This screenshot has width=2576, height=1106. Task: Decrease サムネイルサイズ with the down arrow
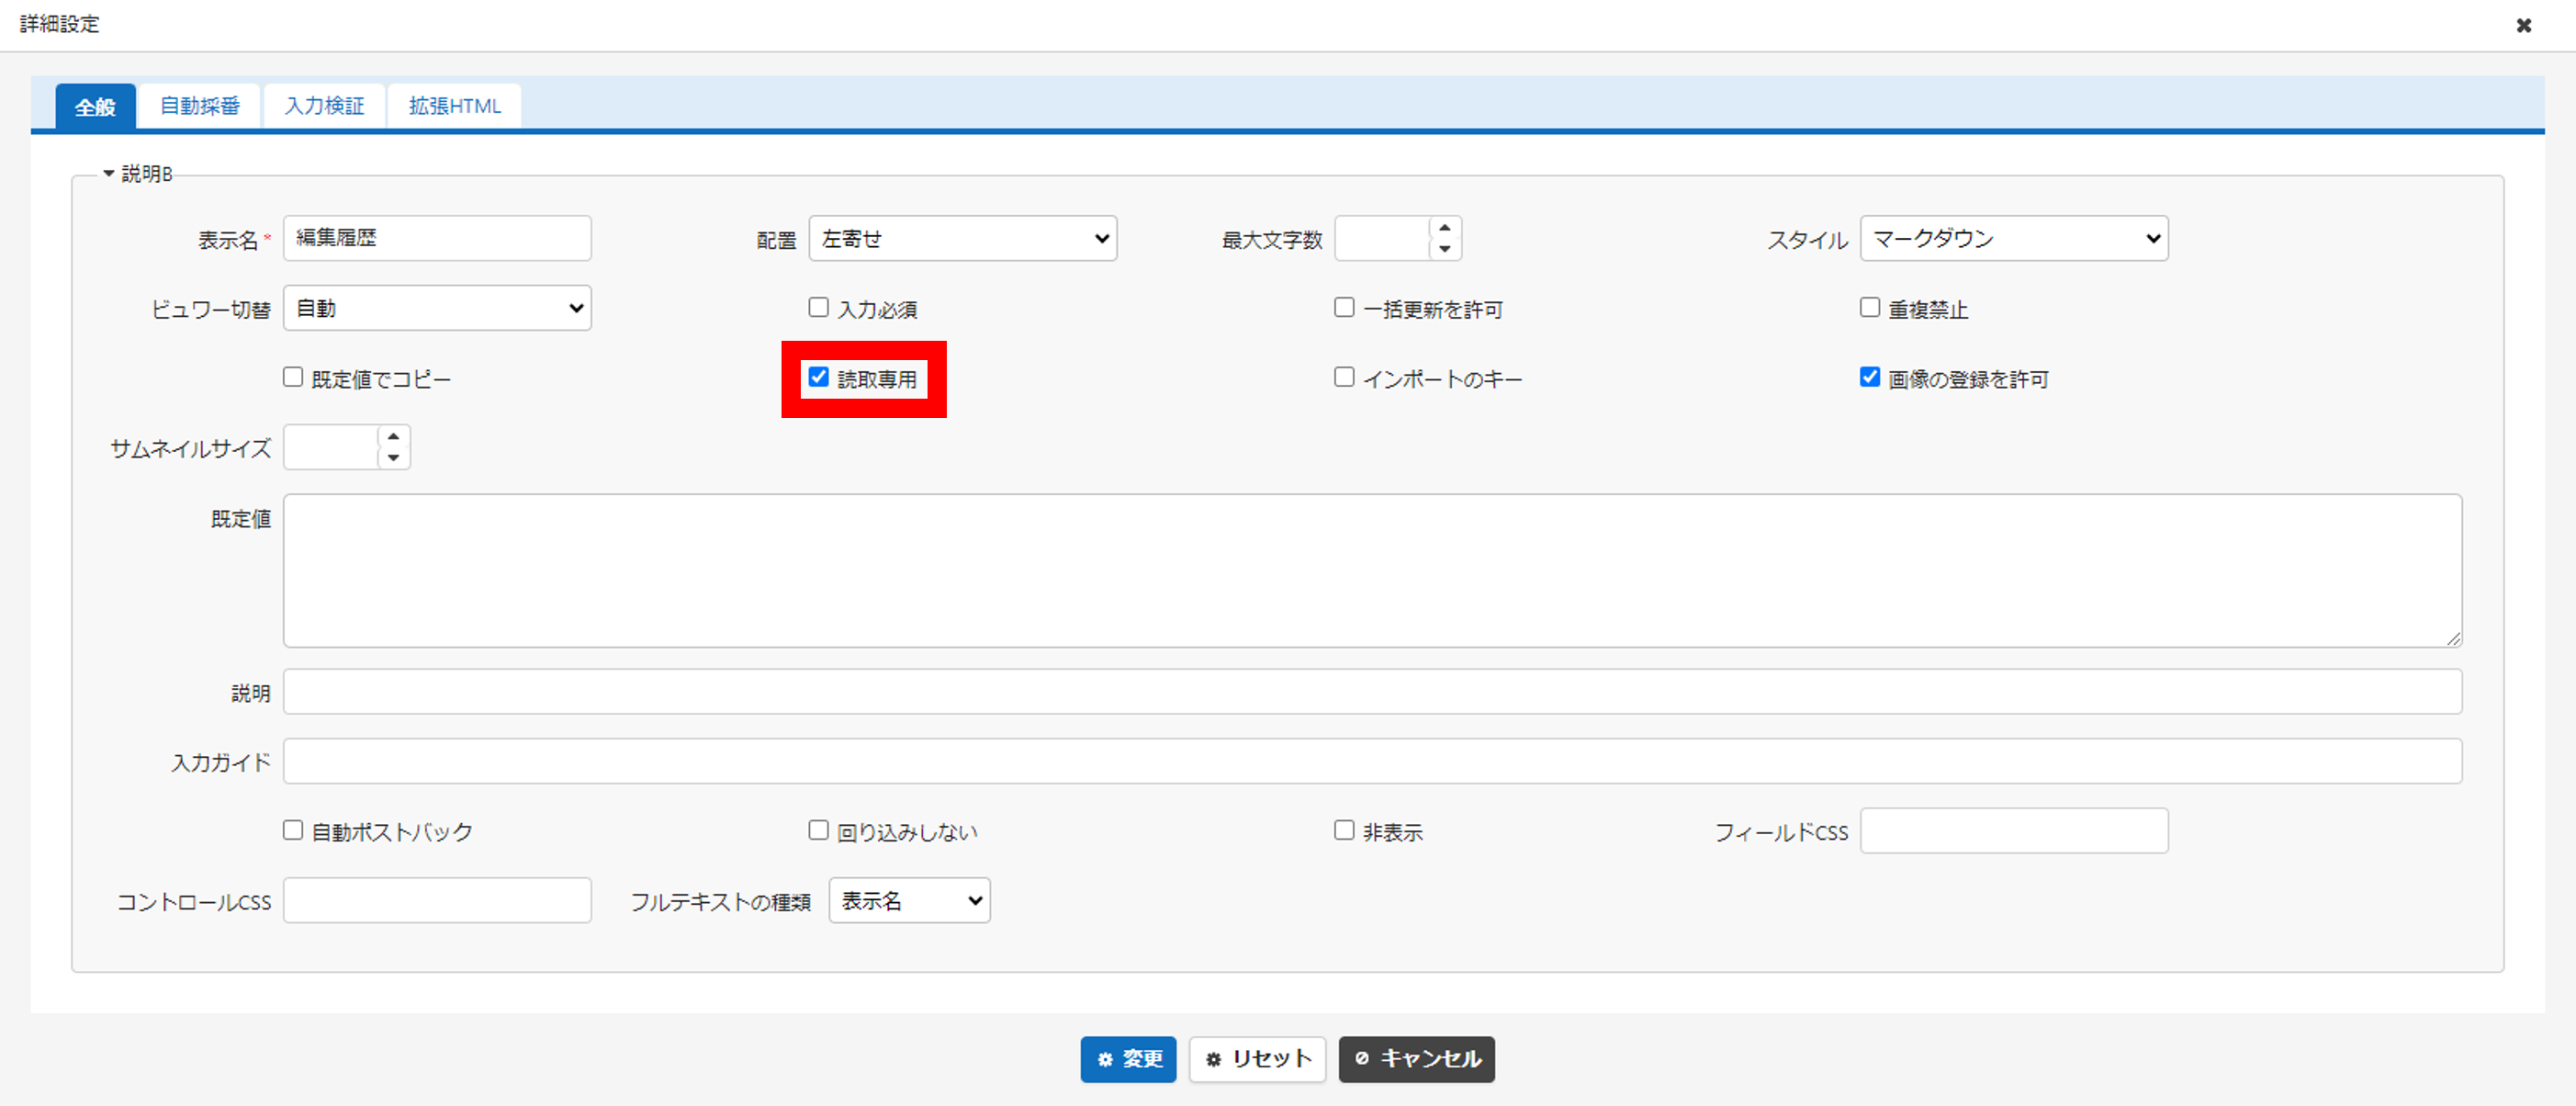(x=394, y=458)
